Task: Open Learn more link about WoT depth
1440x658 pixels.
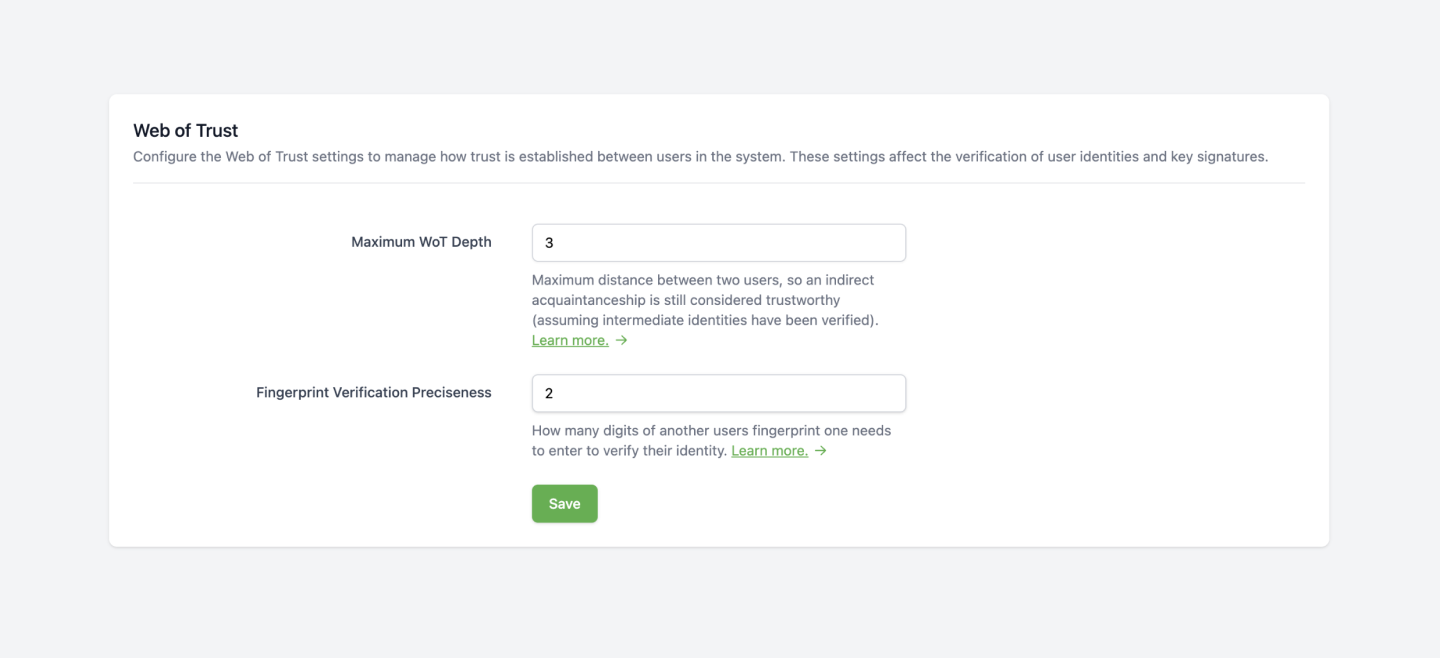Action: click(570, 340)
